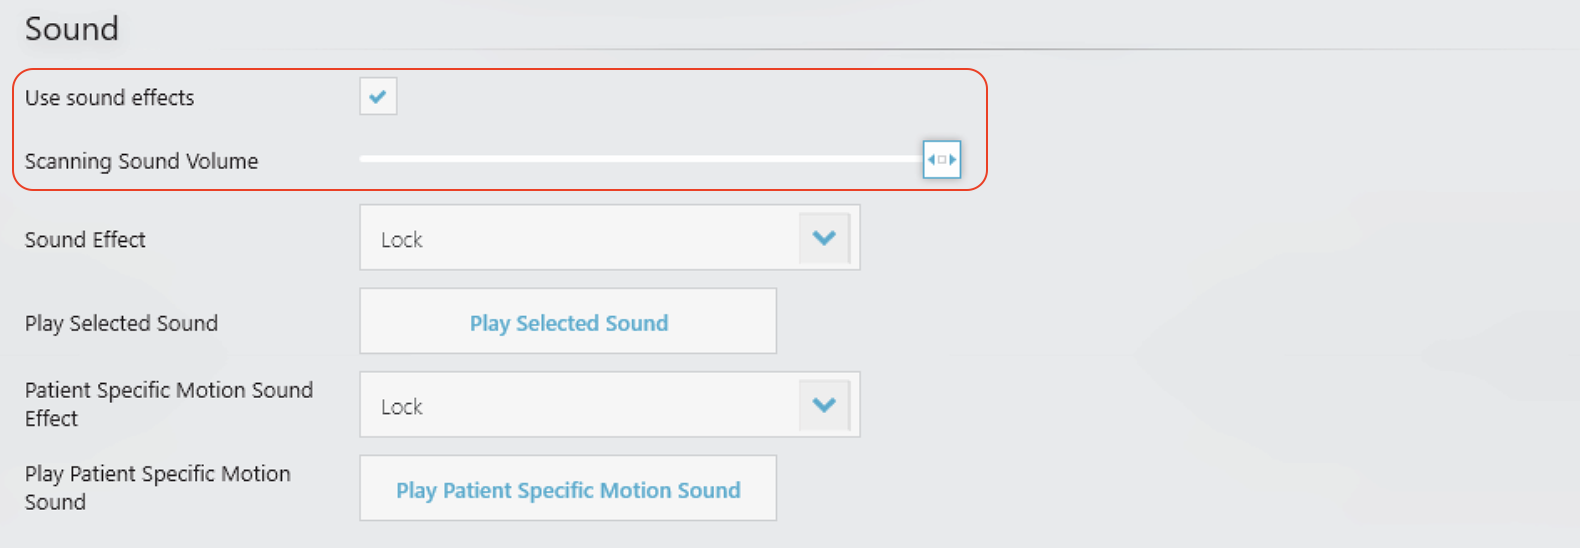Click the dark Play Selected Sound row label
The height and width of the screenshot is (548, 1580).
tap(121, 323)
